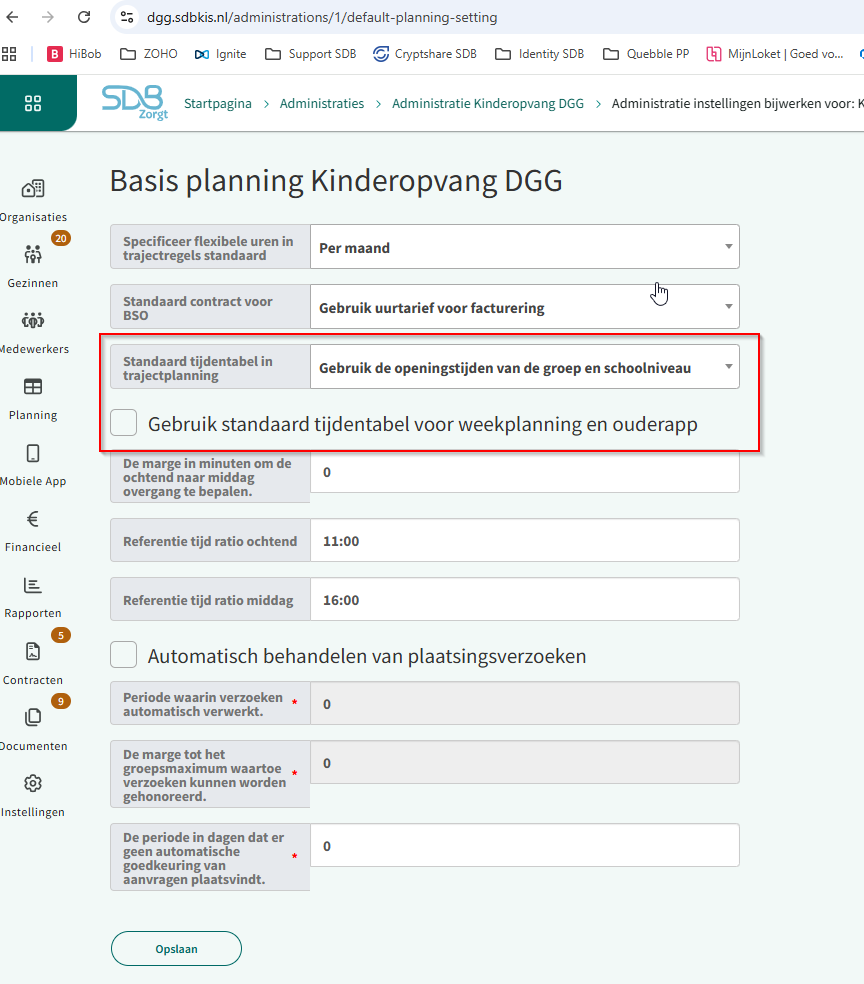Open the Contracten sidebar icon
Image resolution: width=864 pixels, height=984 pixels.
tap(33, 651)
